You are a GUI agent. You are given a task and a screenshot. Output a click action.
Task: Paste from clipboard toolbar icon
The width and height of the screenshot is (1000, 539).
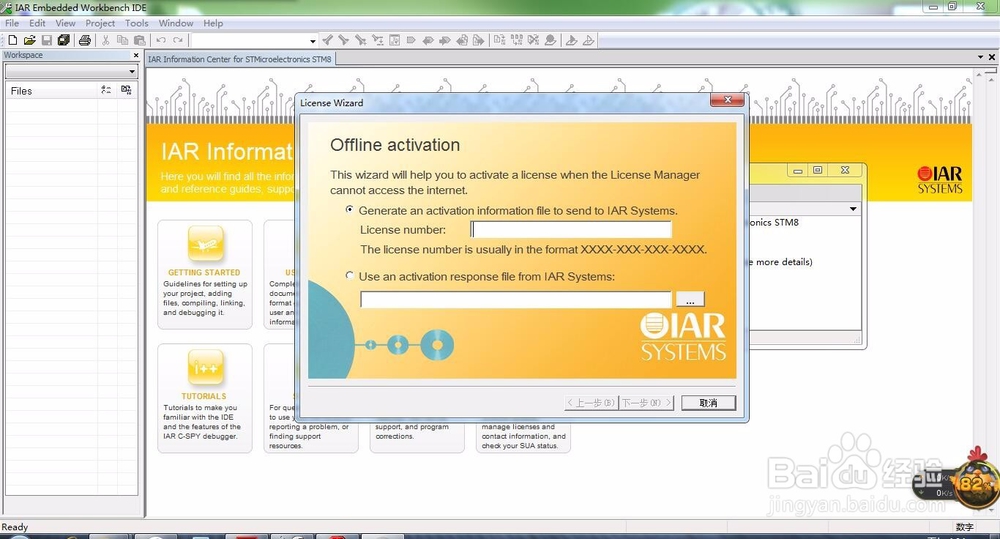(140, 40)
